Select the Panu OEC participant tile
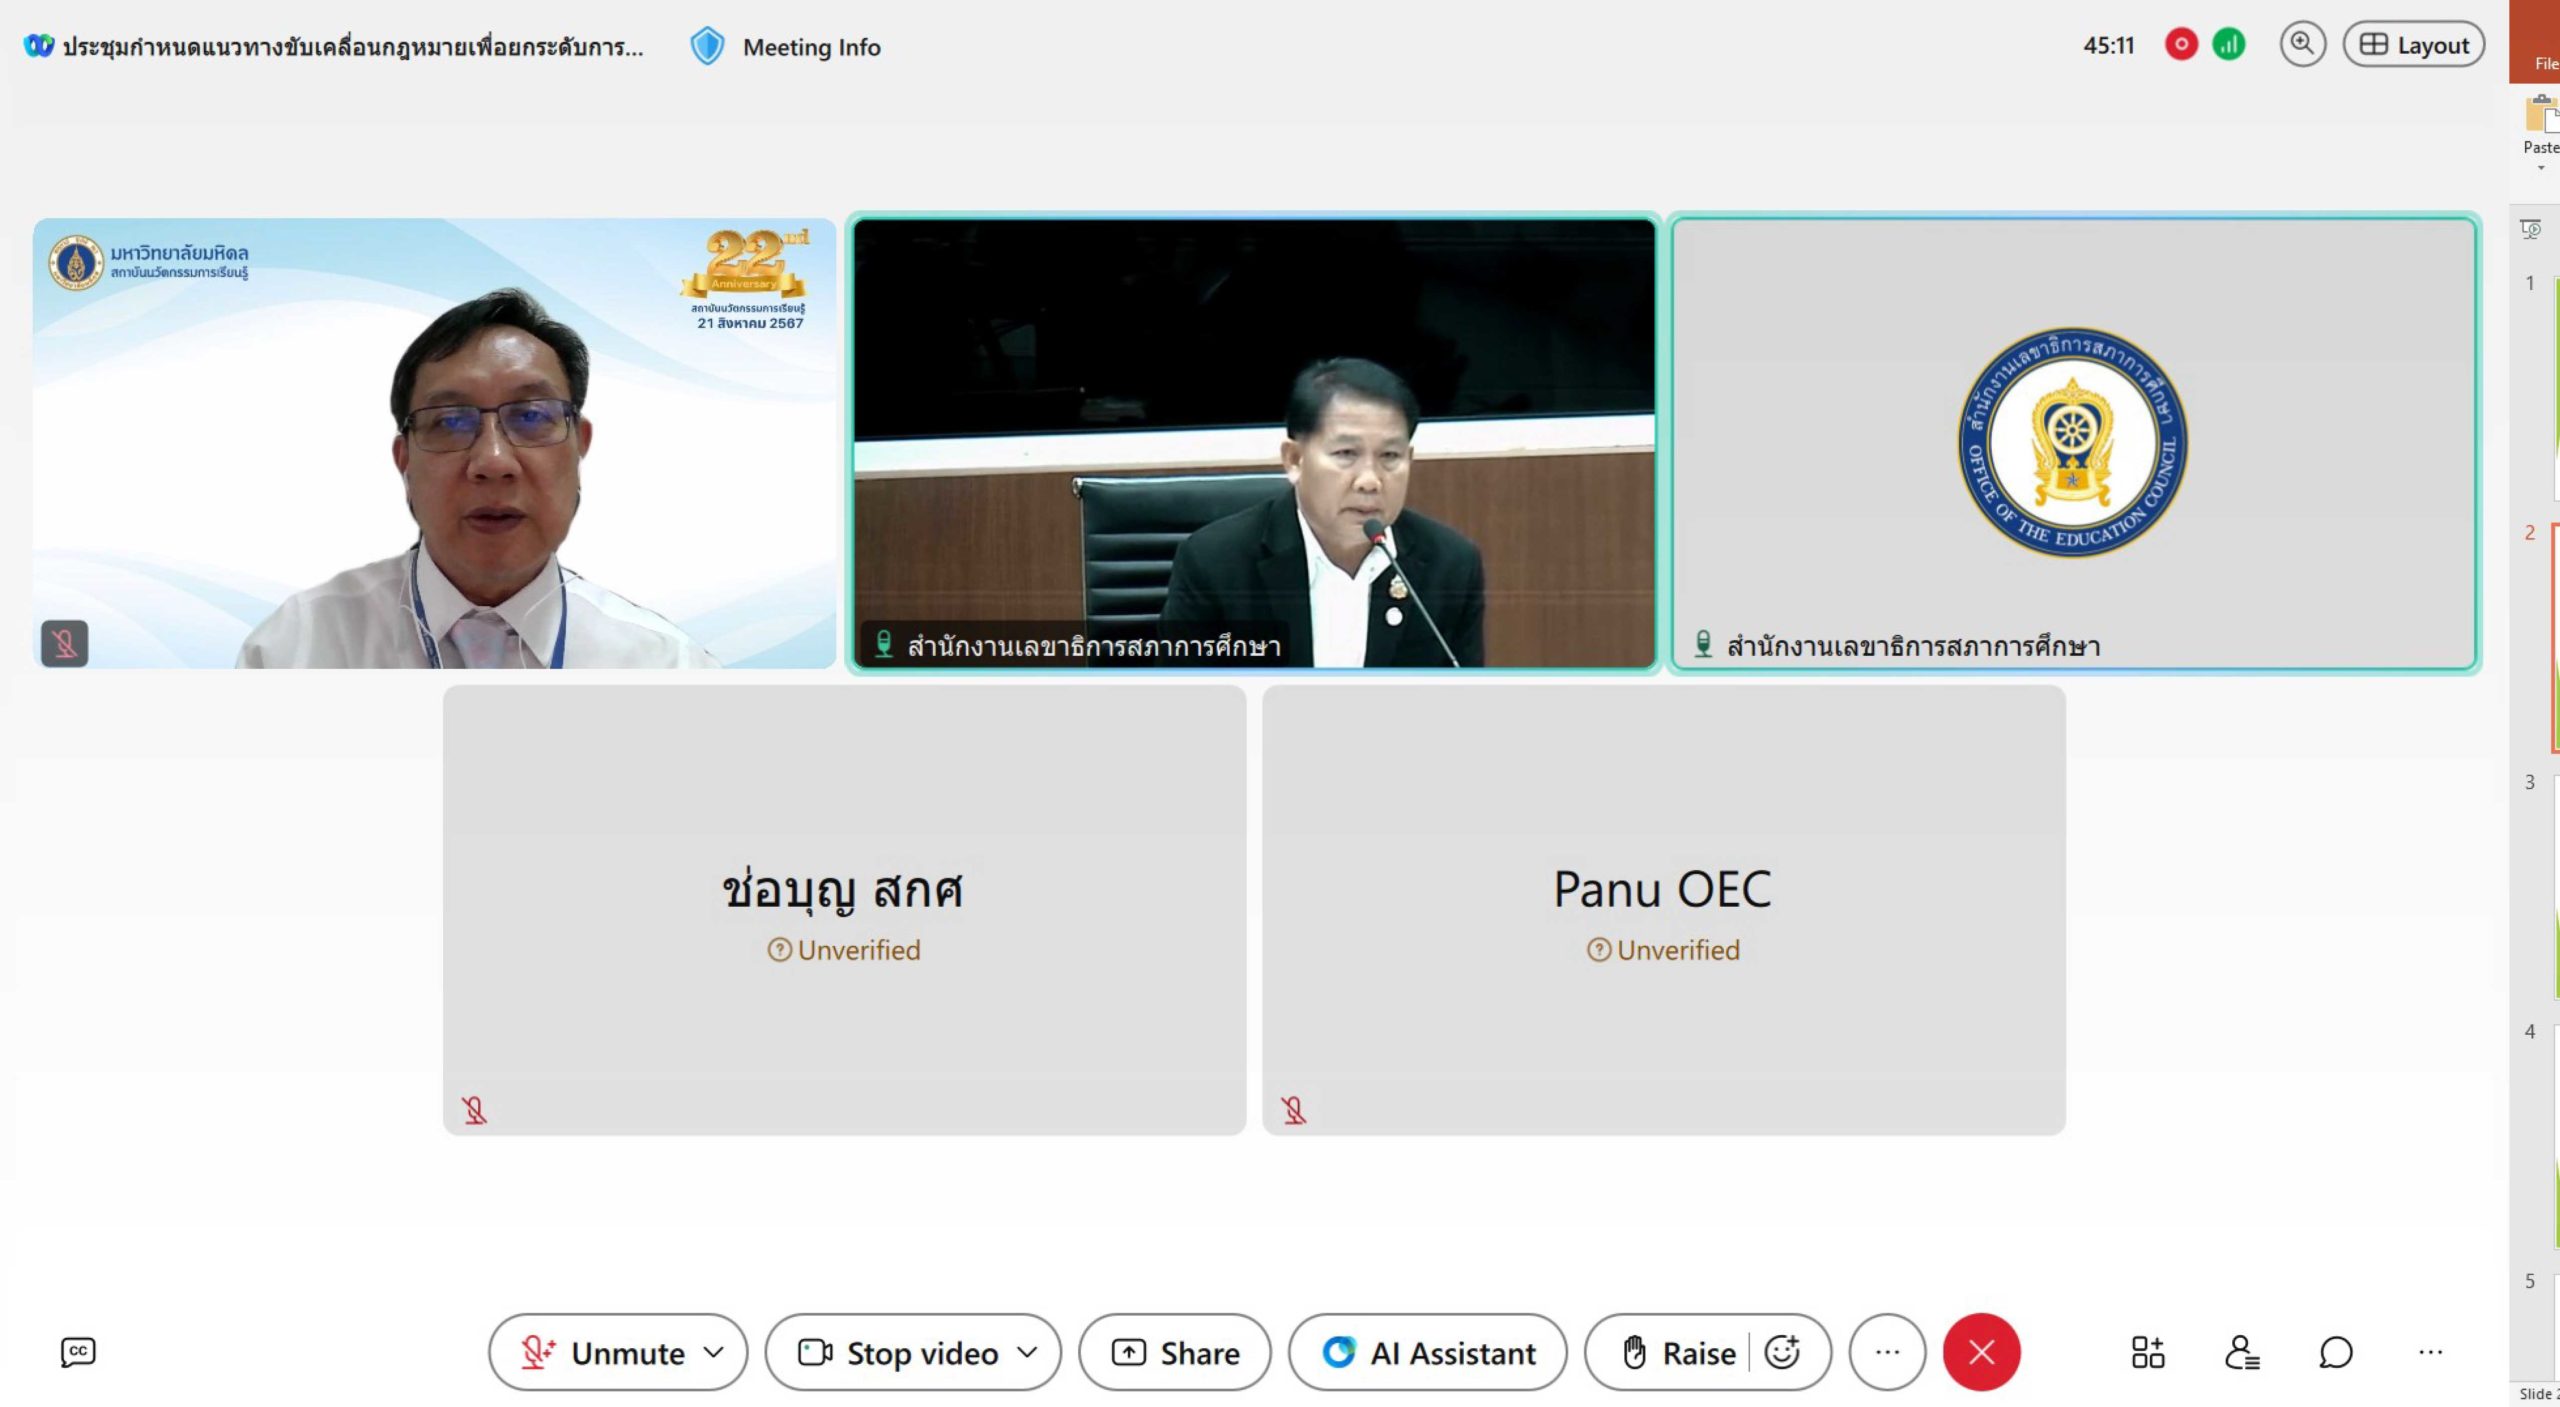 tap(1663, 909)
